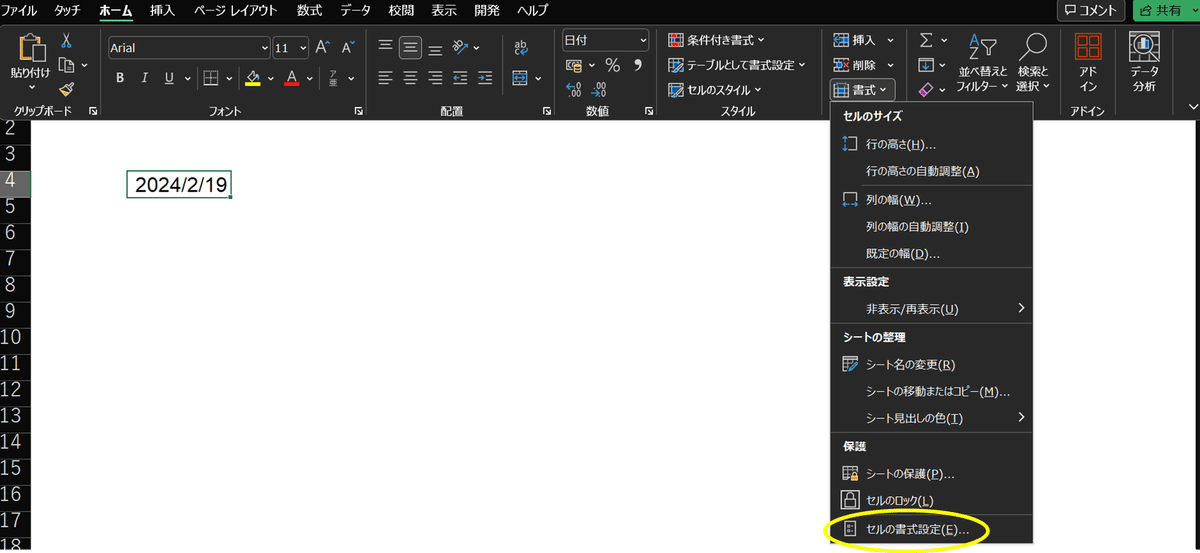Apply comma style number format icon
The image size is (1200, 553).
[638, 65]
